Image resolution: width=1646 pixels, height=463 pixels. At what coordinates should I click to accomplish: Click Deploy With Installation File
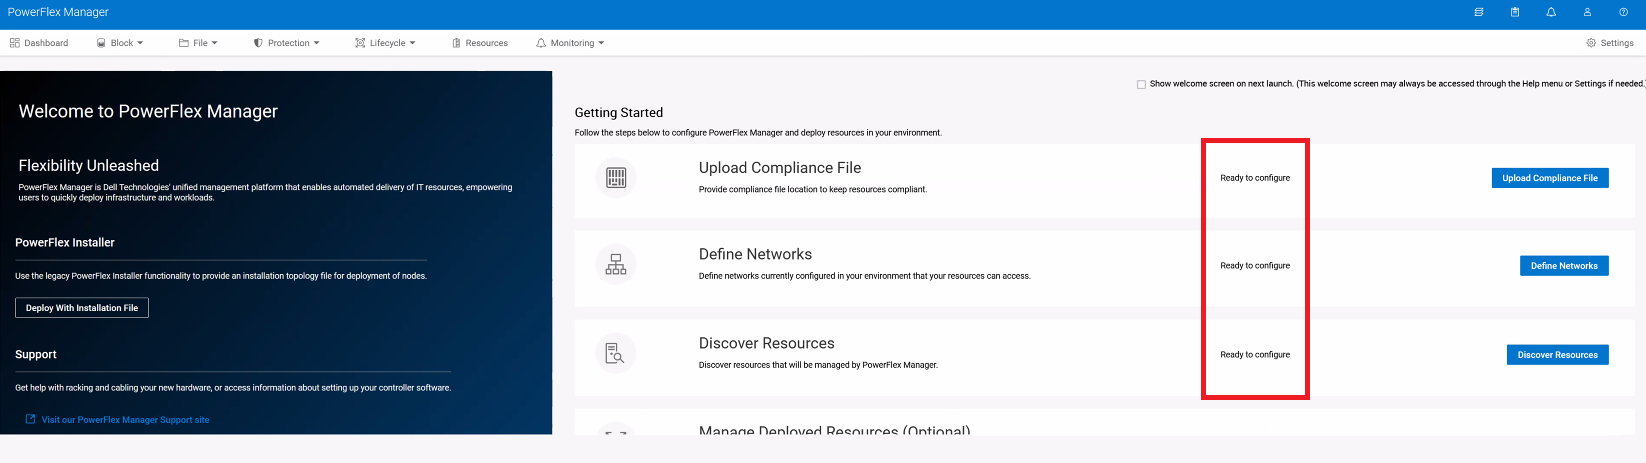click(x=82, y=308)
